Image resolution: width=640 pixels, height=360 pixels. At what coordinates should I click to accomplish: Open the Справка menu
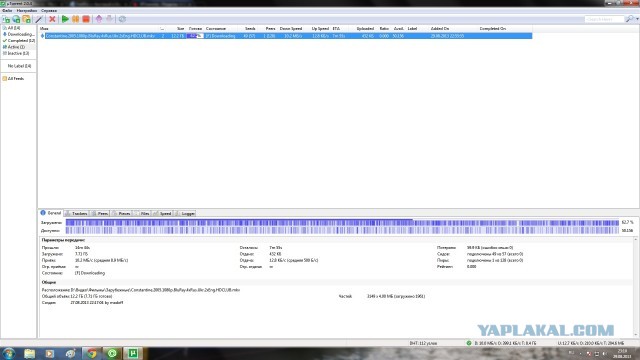click(x=49, y=11)
